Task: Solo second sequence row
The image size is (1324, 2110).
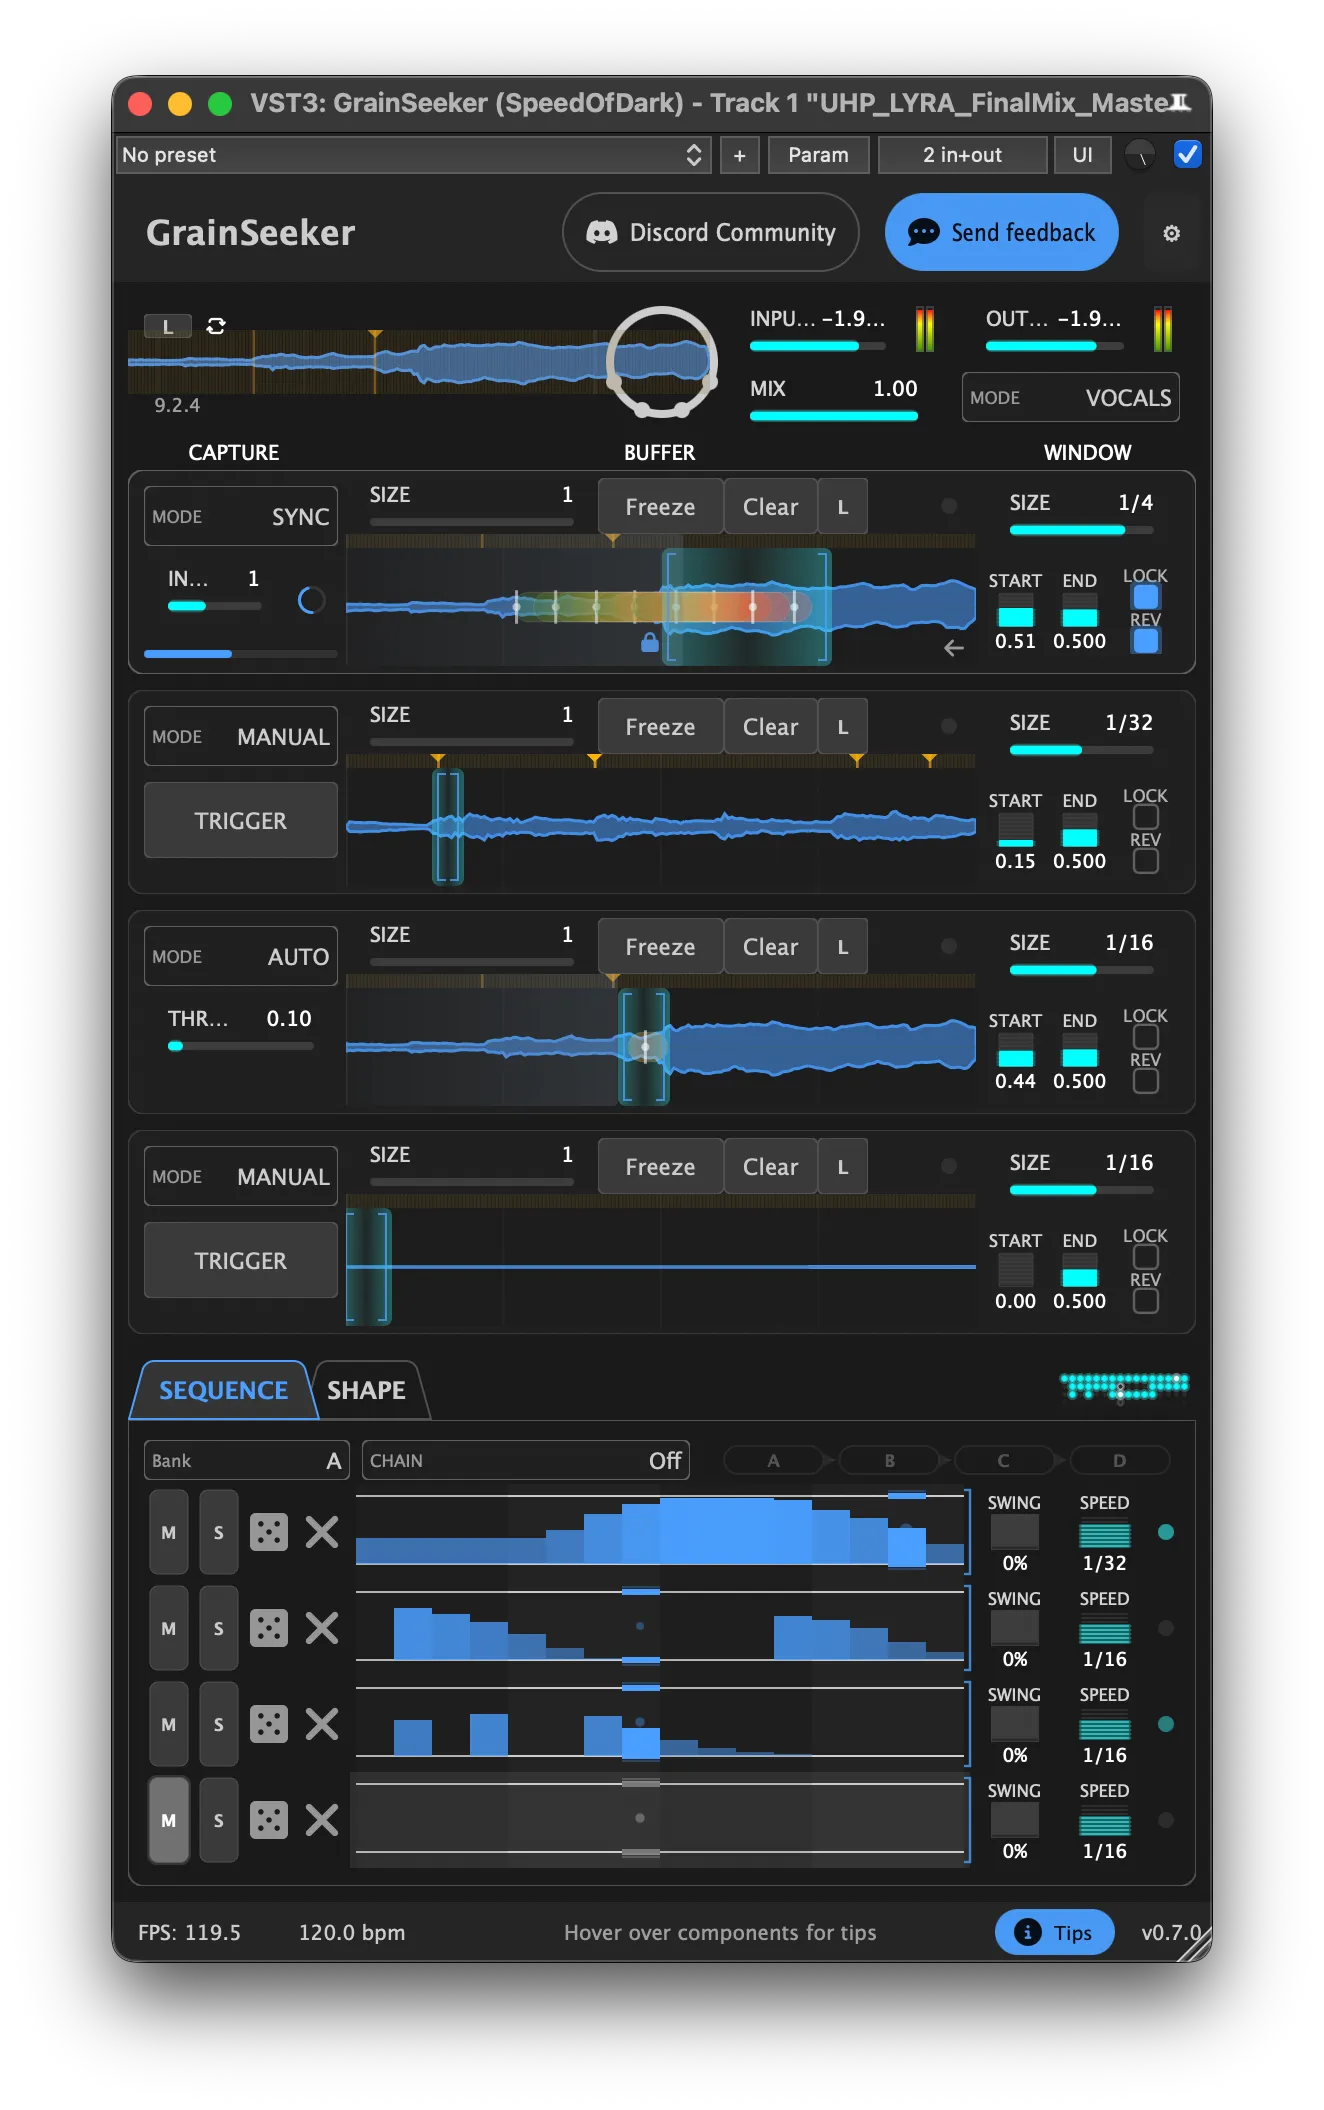Action: [219, 1628]
